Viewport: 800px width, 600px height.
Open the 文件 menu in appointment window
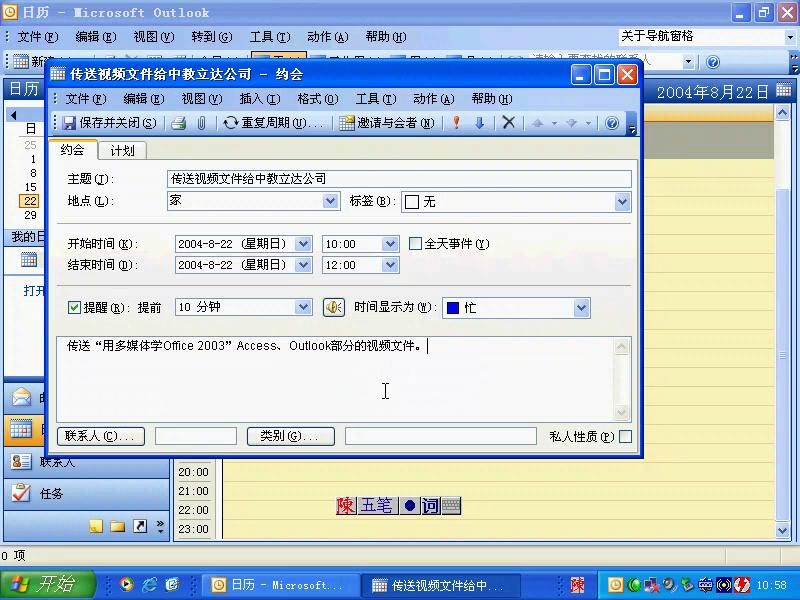pos(85,98)
